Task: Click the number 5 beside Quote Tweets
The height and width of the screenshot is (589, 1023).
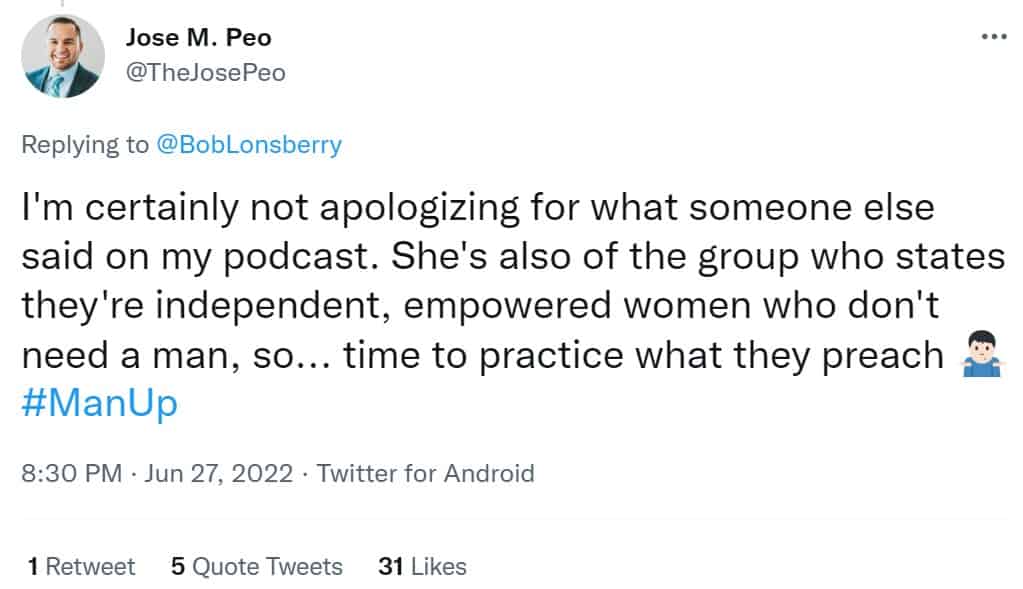Action: click(x=177, y=567)
